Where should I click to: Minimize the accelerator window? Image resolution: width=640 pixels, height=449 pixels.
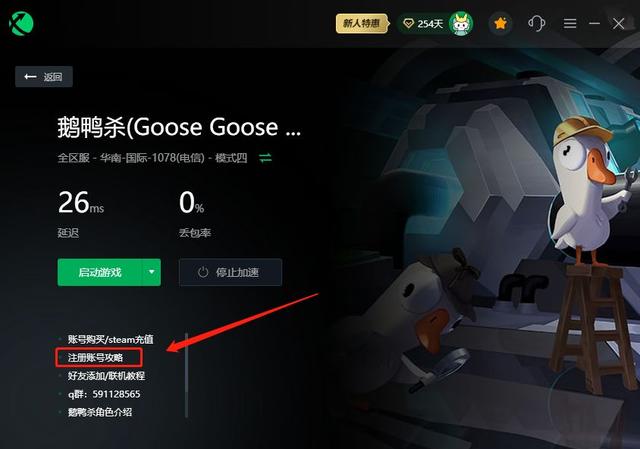coord(594,23)
